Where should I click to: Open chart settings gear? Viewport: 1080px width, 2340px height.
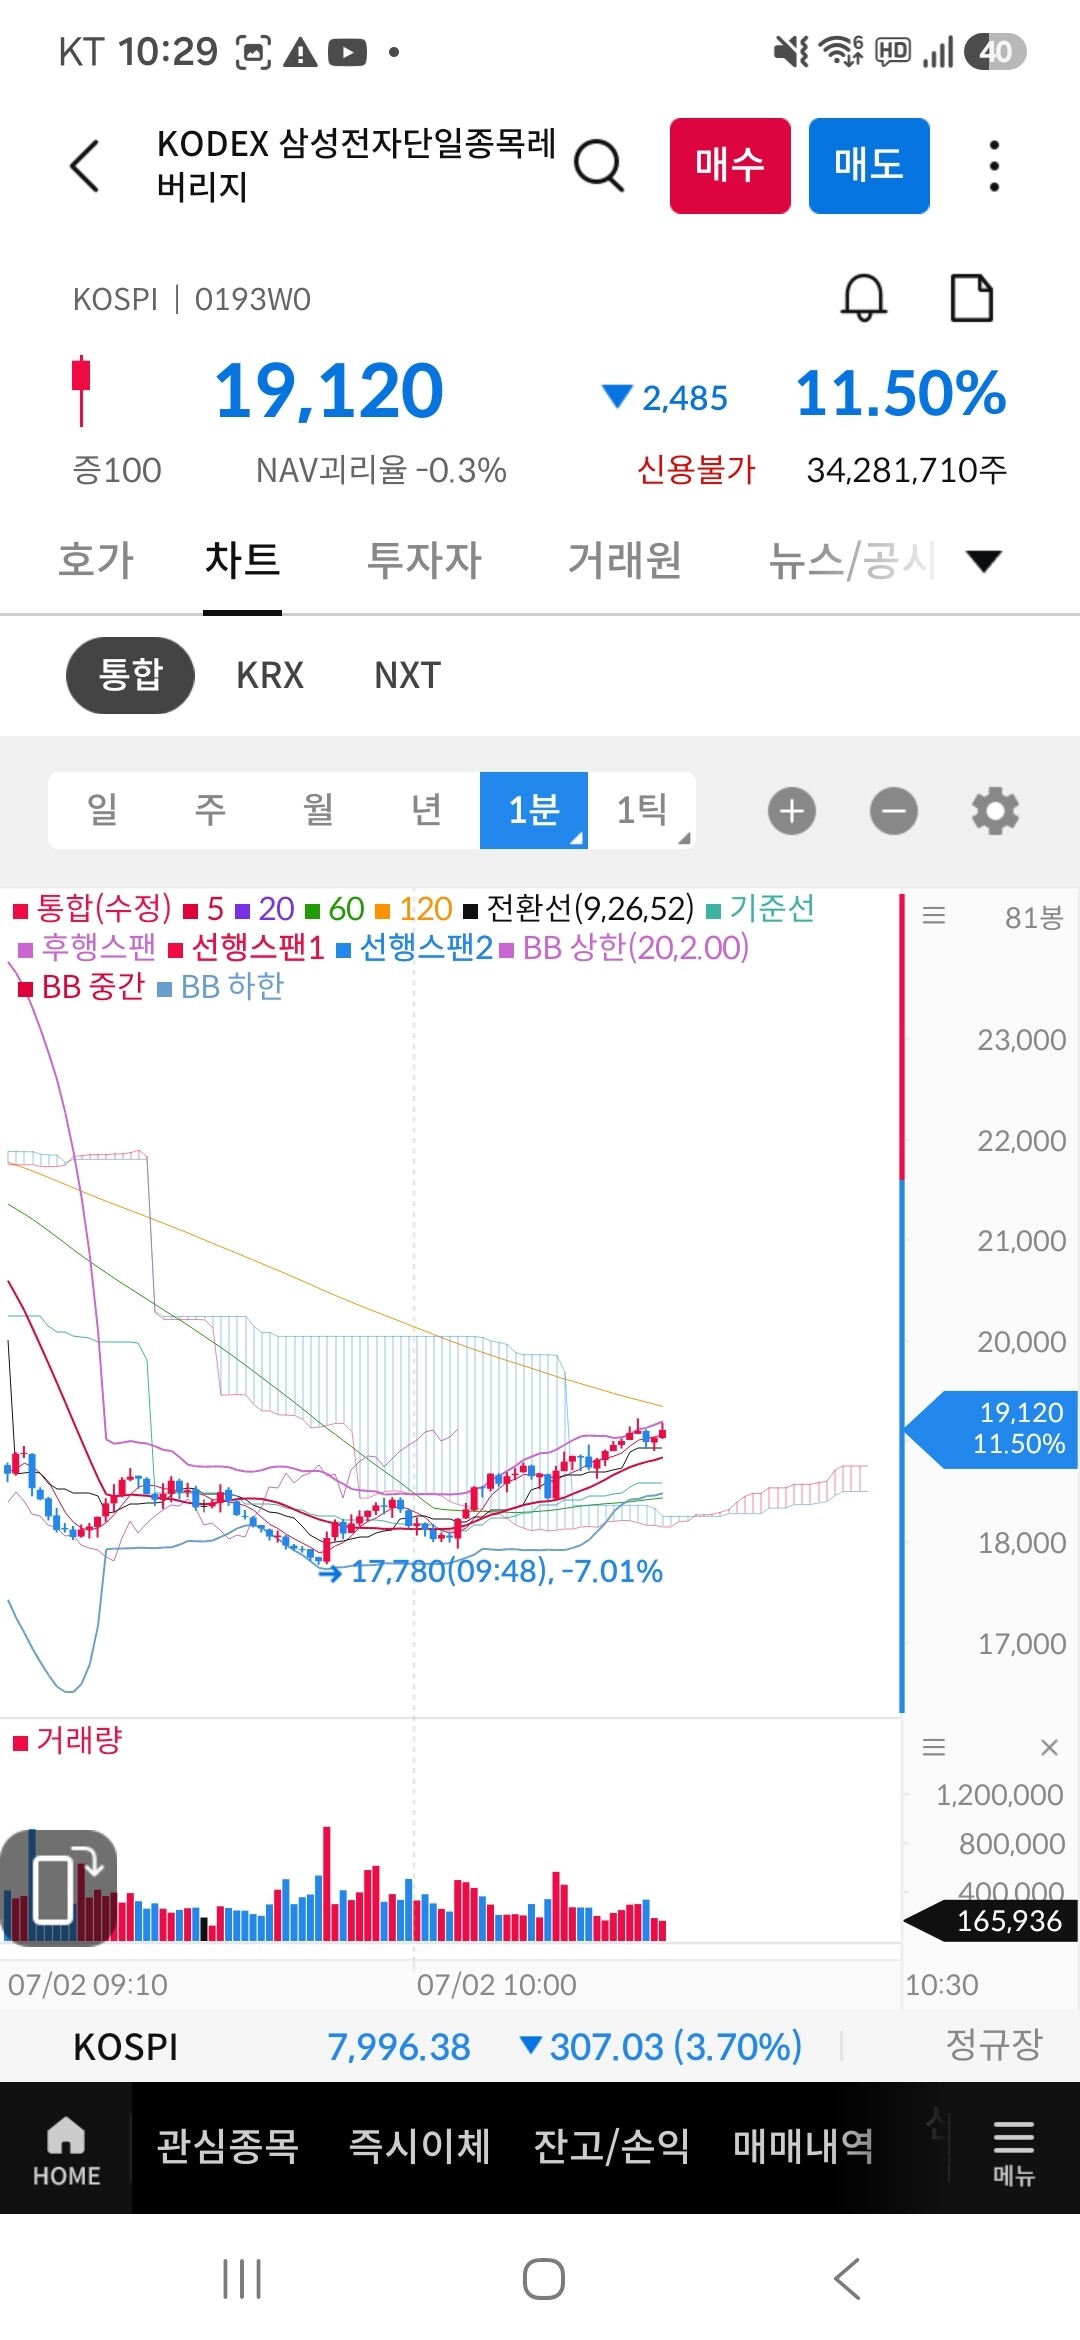tap(996, 811)
